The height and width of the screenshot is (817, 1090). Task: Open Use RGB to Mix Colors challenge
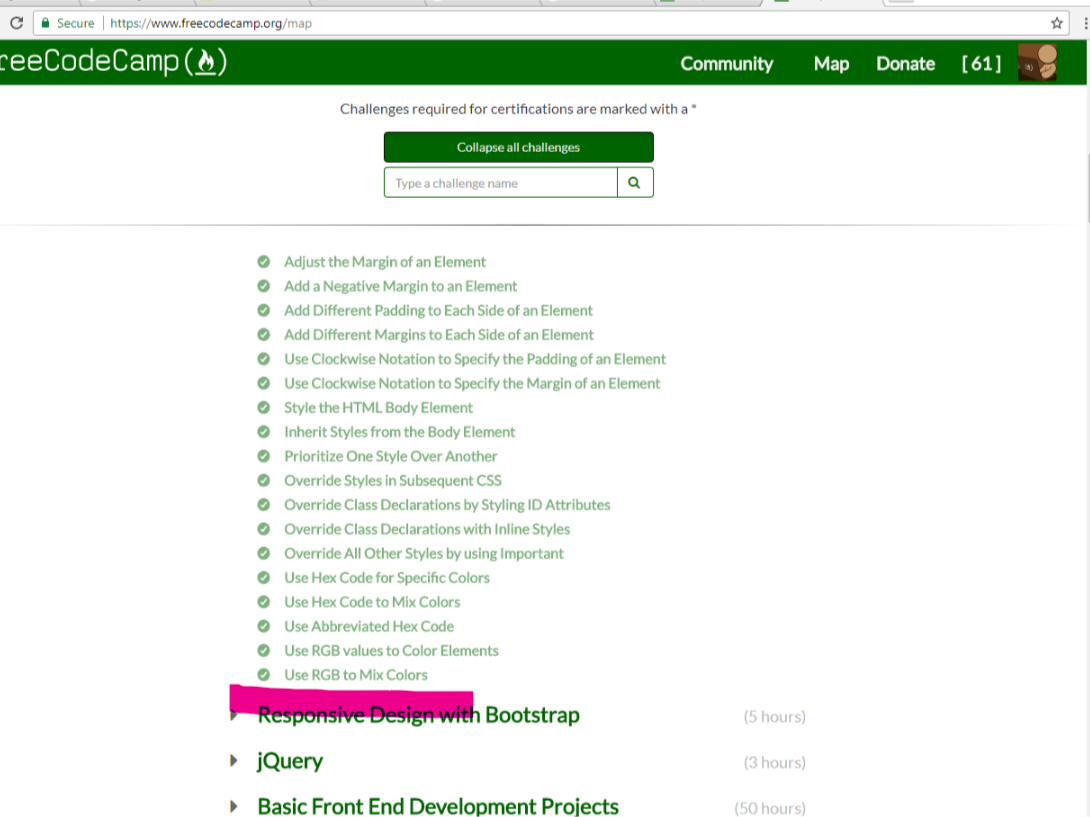(356, 674)
